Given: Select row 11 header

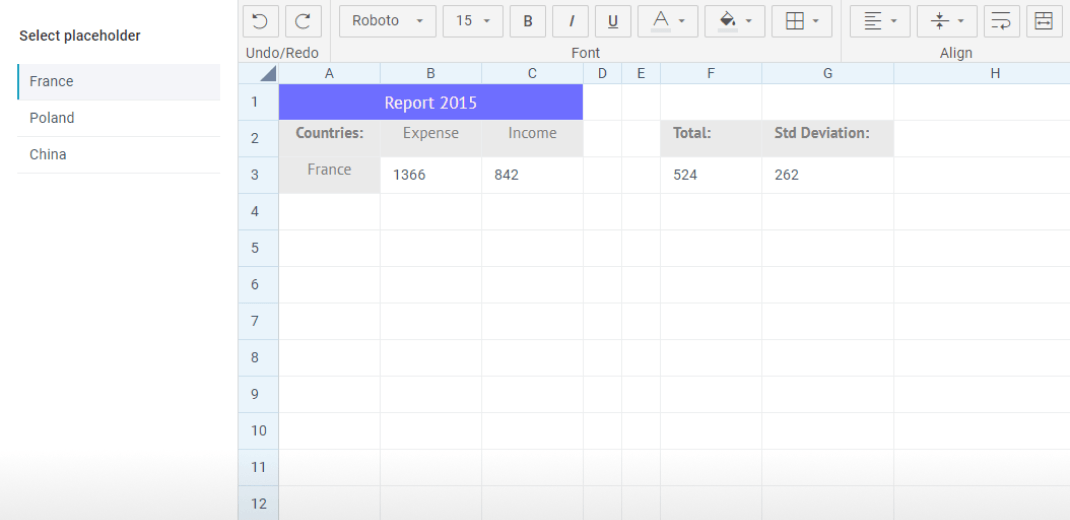Looking at the screenshot, I should (x=259, y=467).
